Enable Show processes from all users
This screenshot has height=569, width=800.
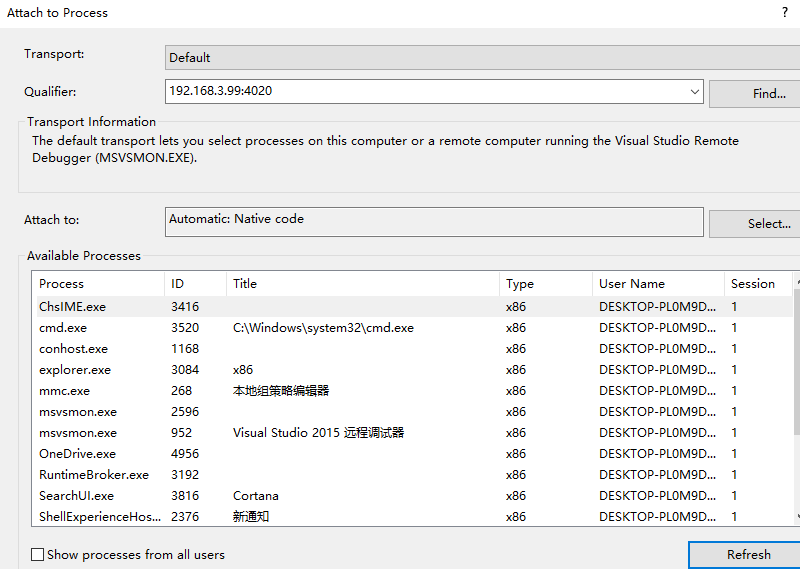tap(38, 554)
